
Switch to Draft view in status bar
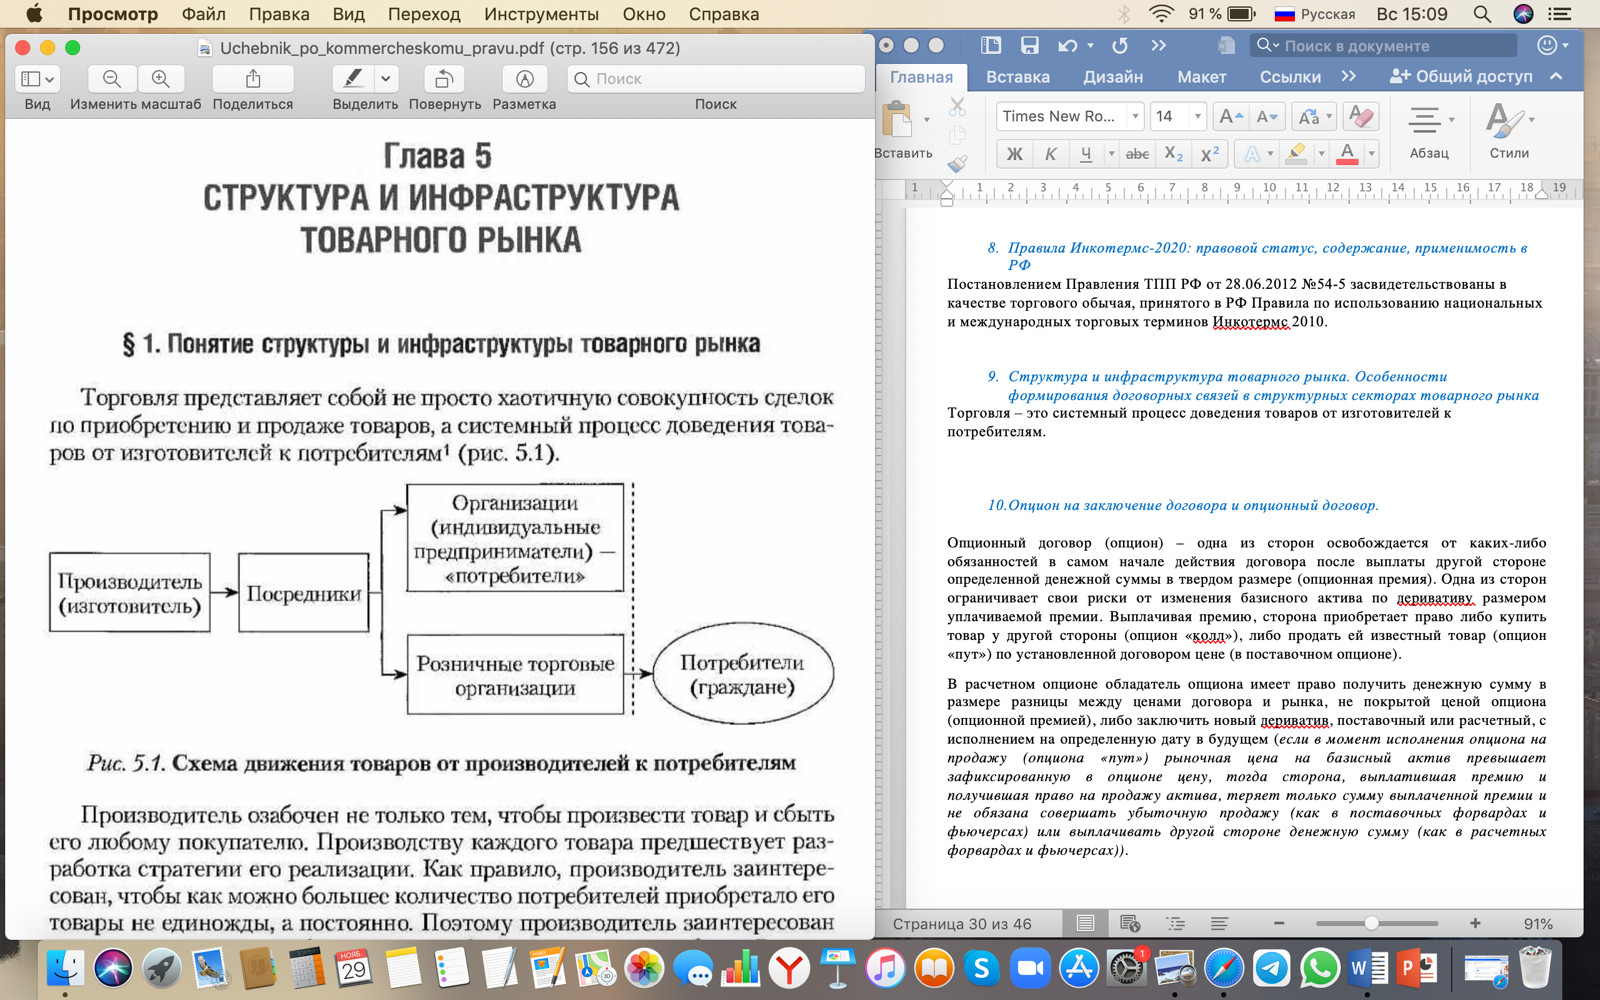click(1219, 924)
